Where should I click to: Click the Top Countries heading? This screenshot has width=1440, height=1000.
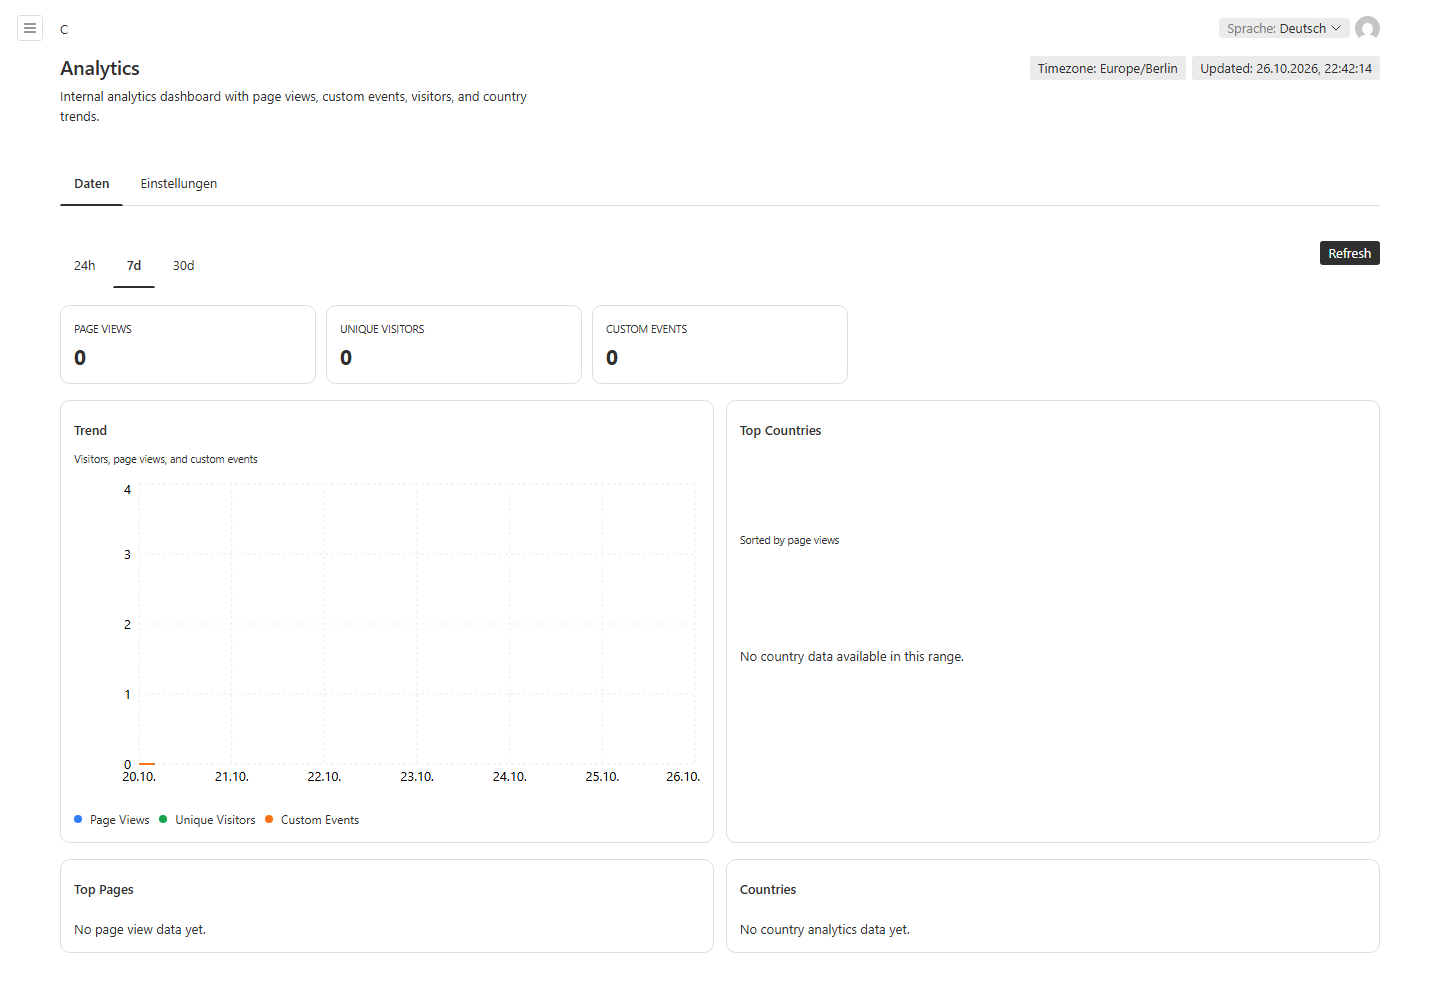click(780, 431)
